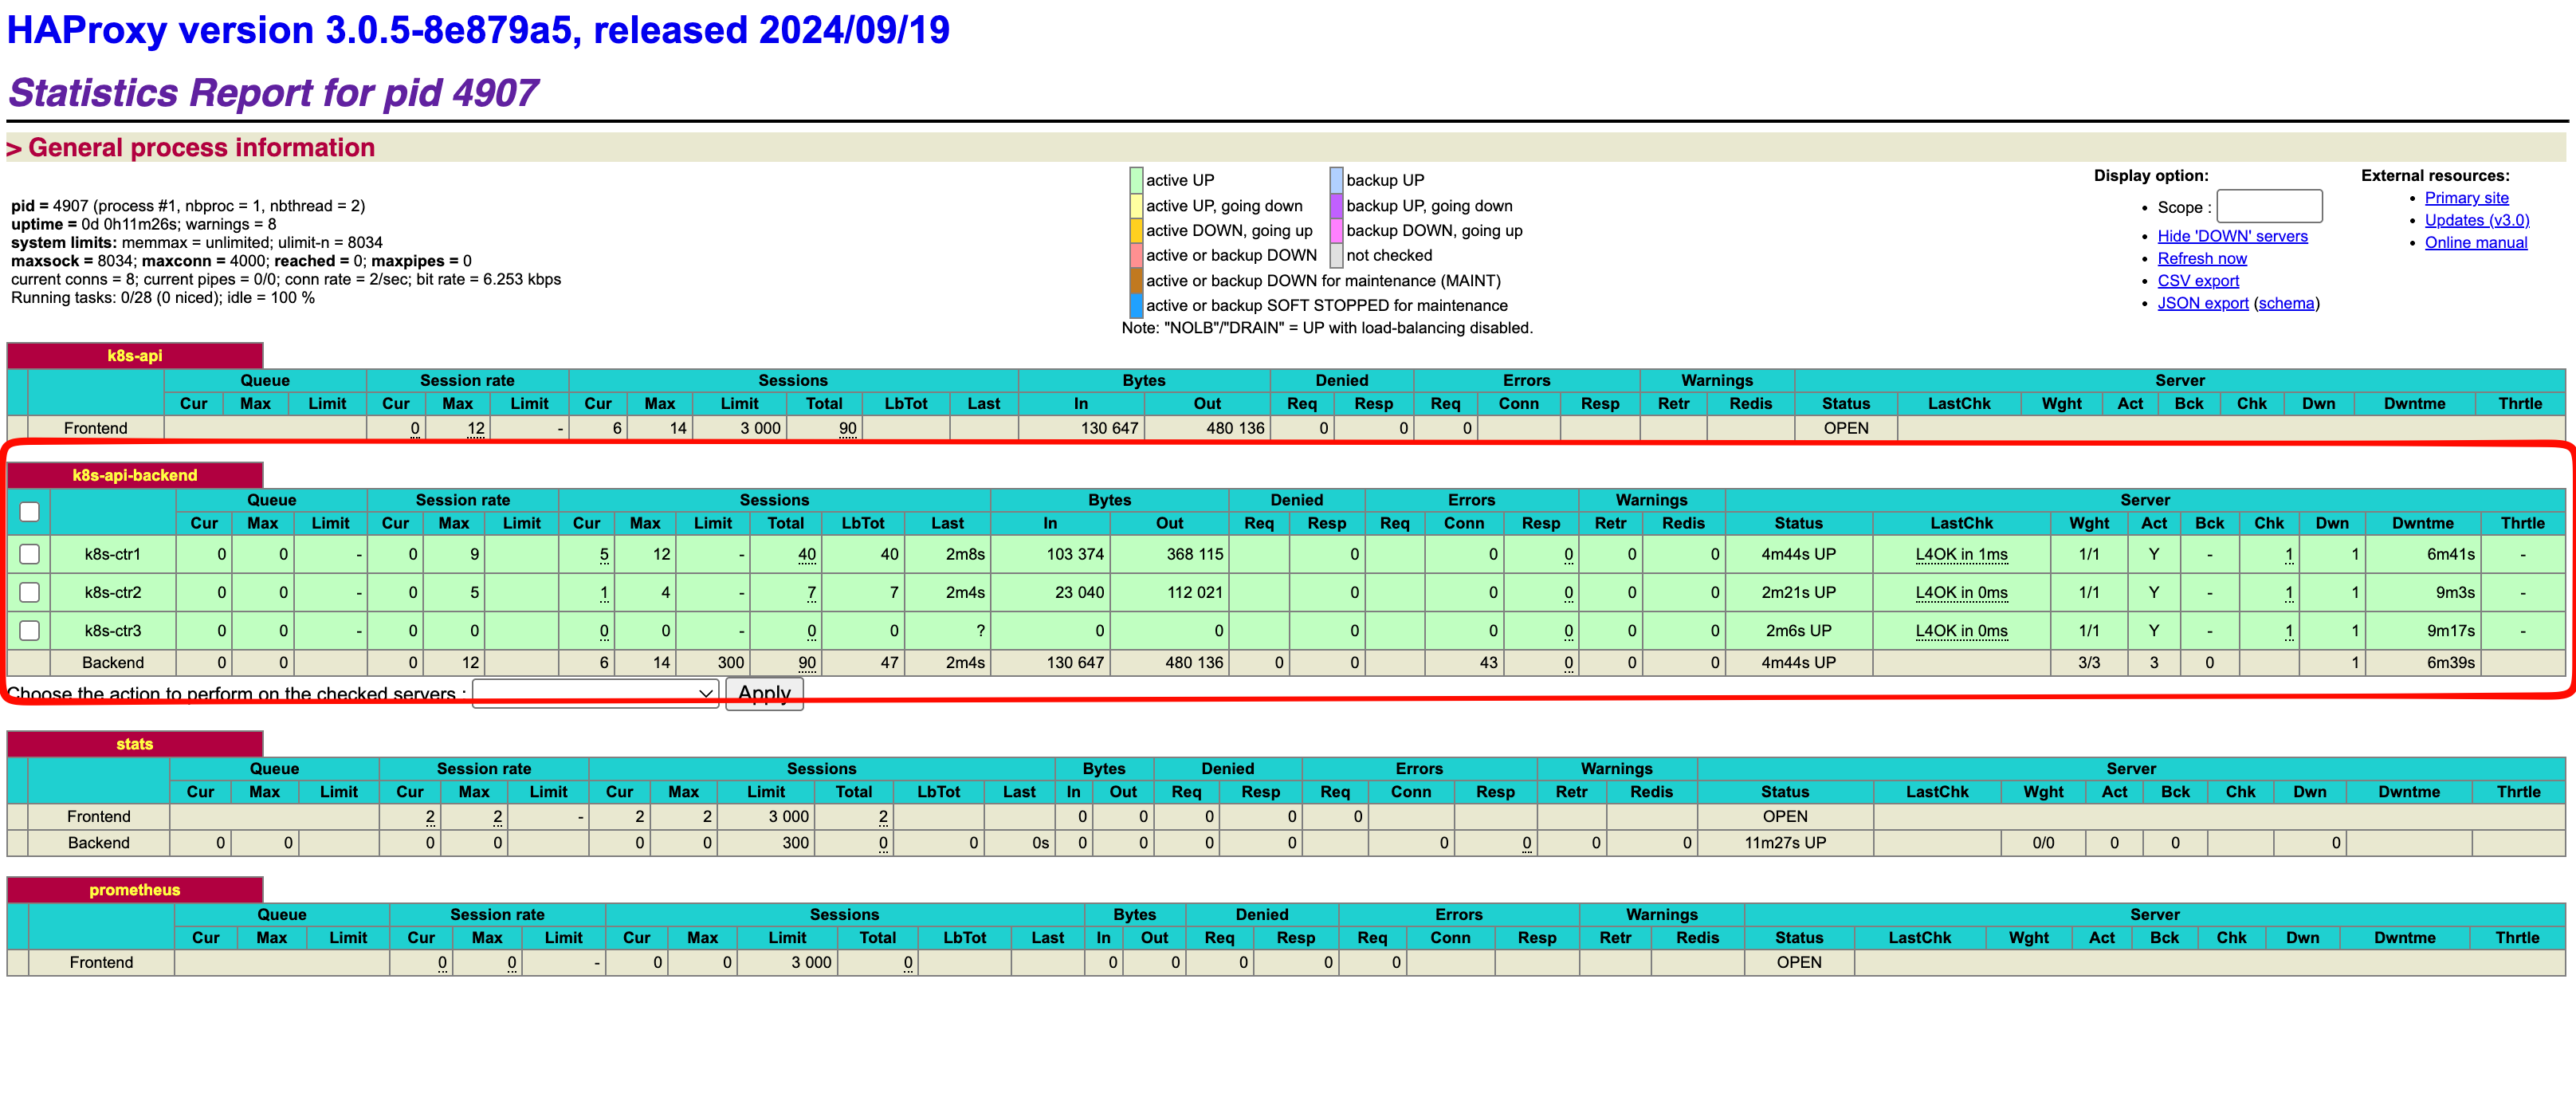
Task: Open the Online manual link
Action: click(2475, 243)
